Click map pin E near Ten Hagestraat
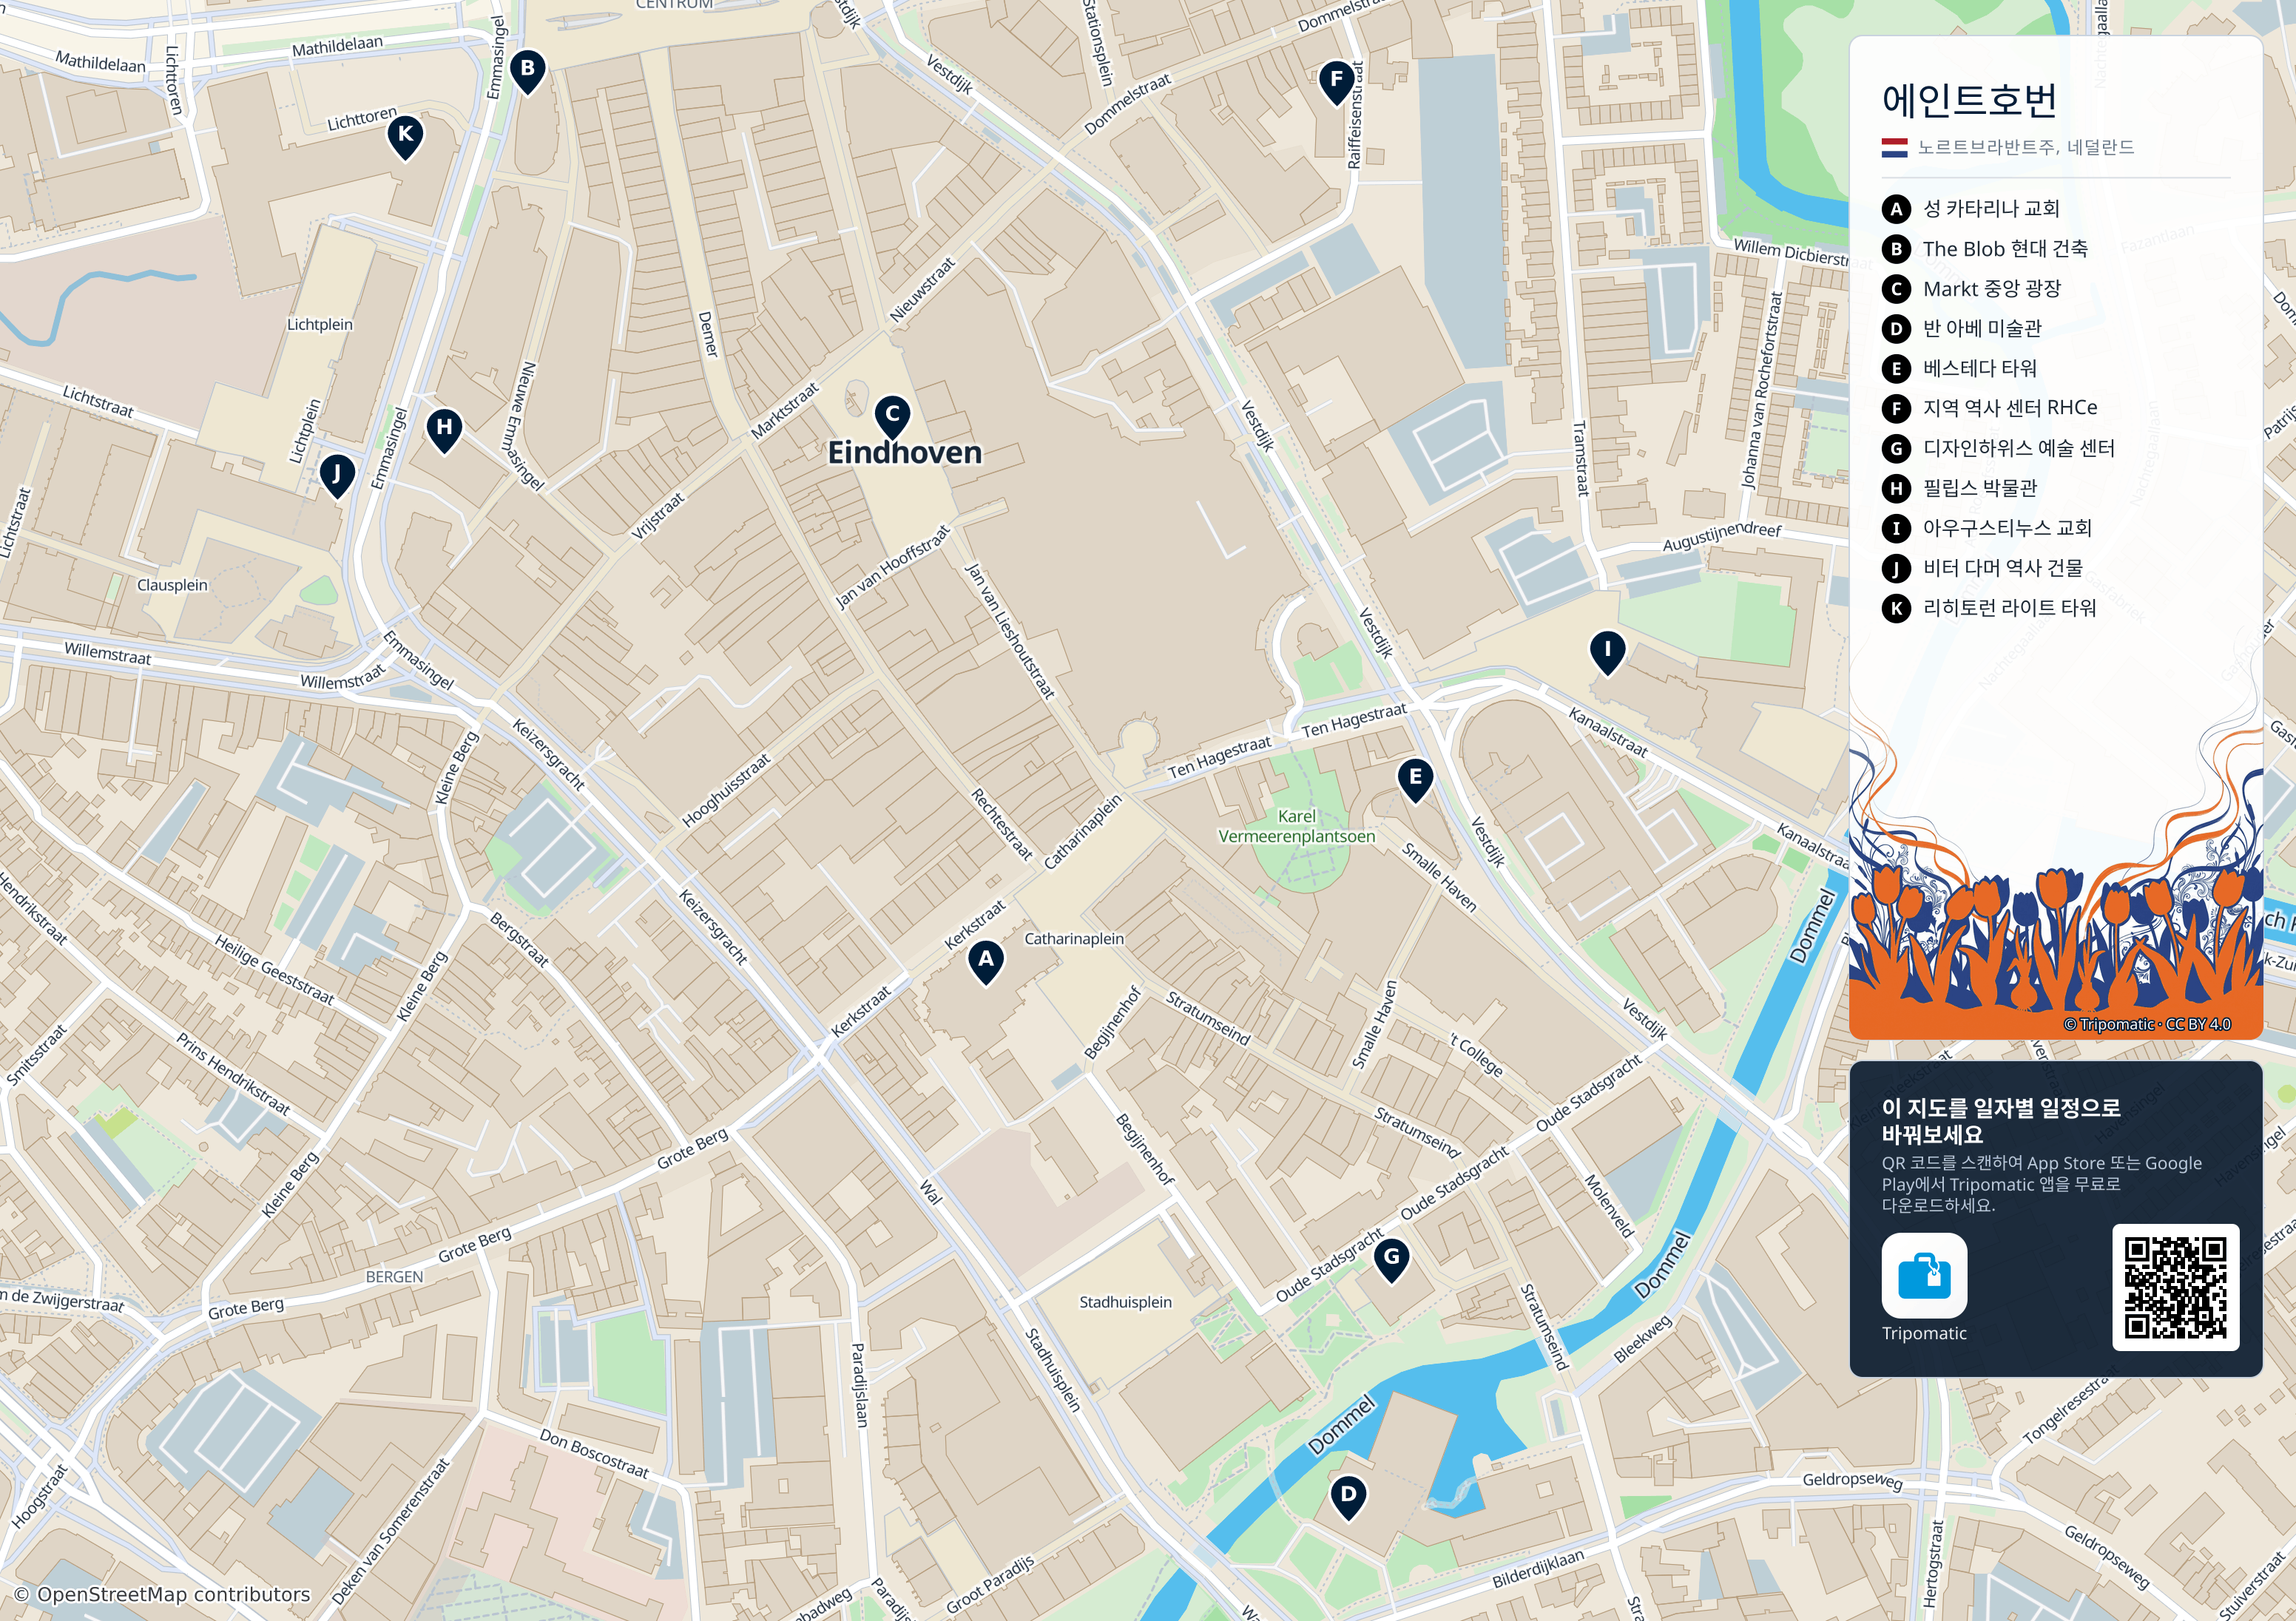This screenshot has height=1621, width=2296. [1415, 780]
